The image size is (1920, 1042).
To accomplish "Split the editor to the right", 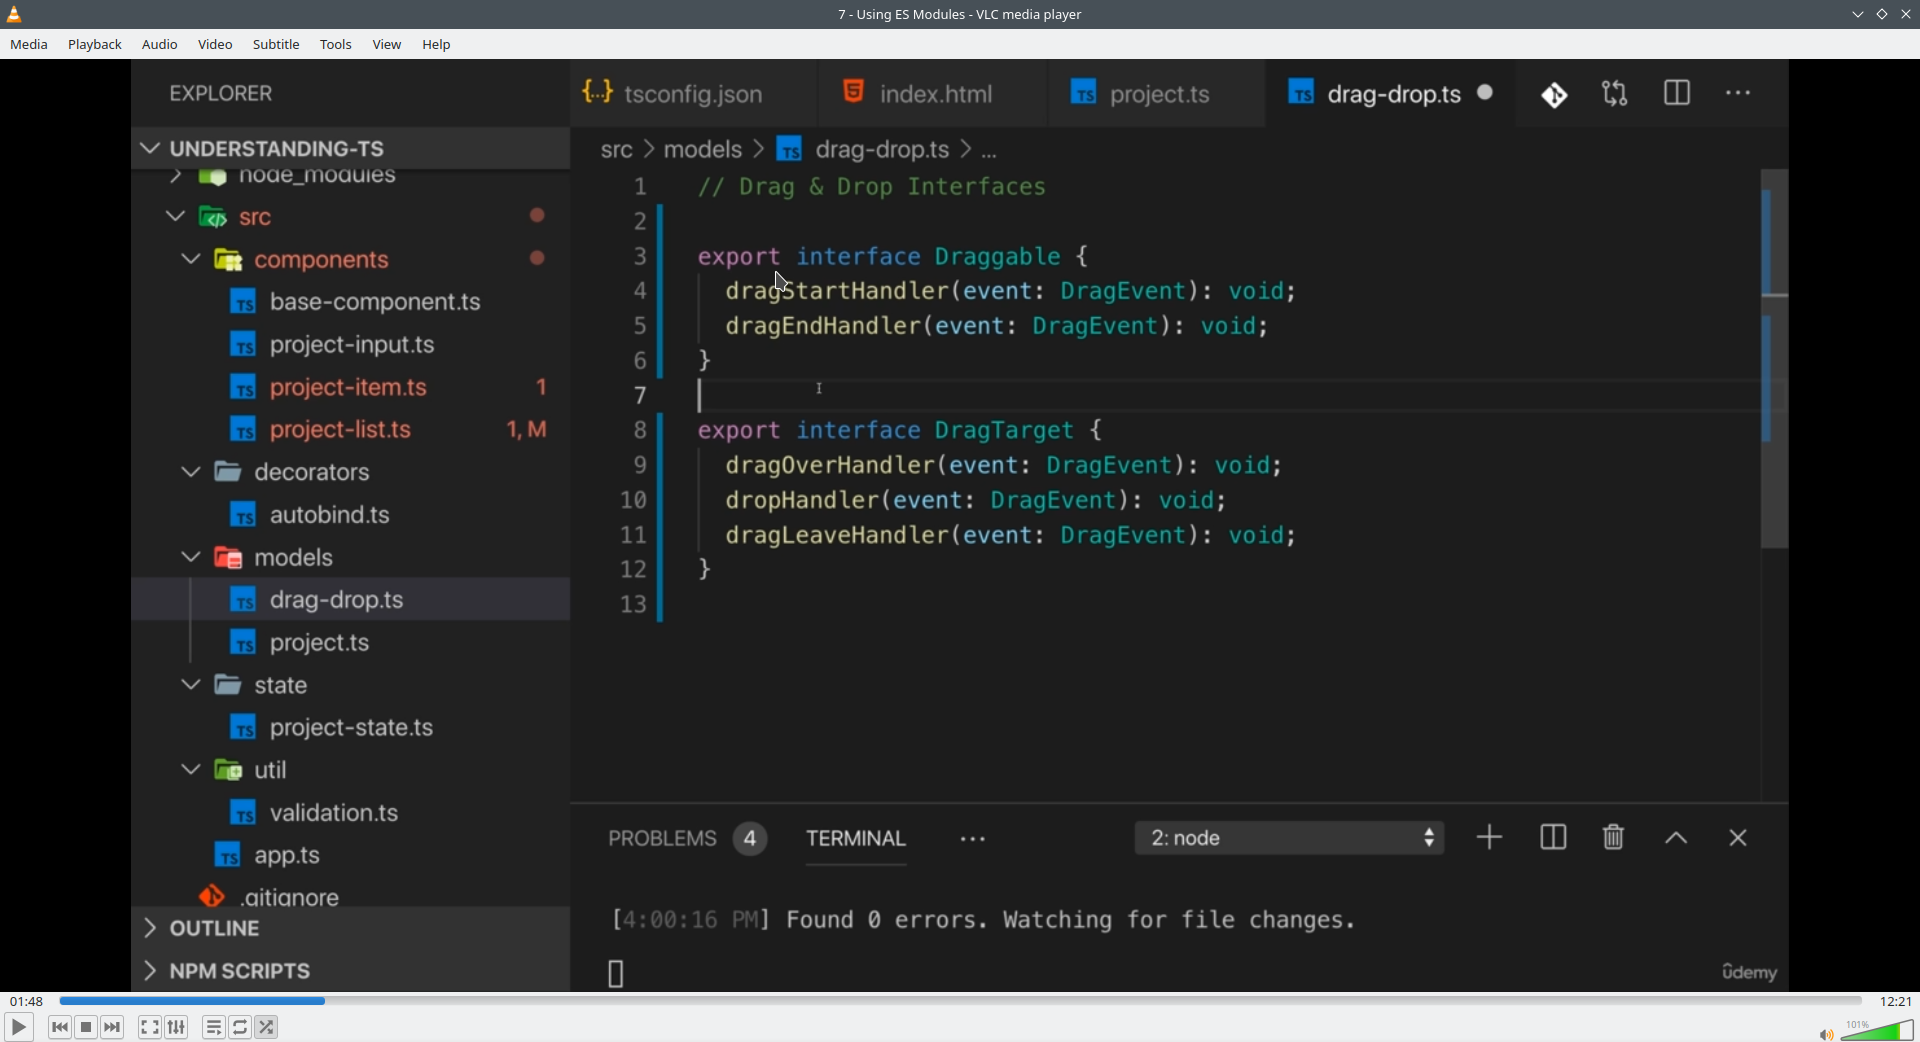I will coord(1677,94).
